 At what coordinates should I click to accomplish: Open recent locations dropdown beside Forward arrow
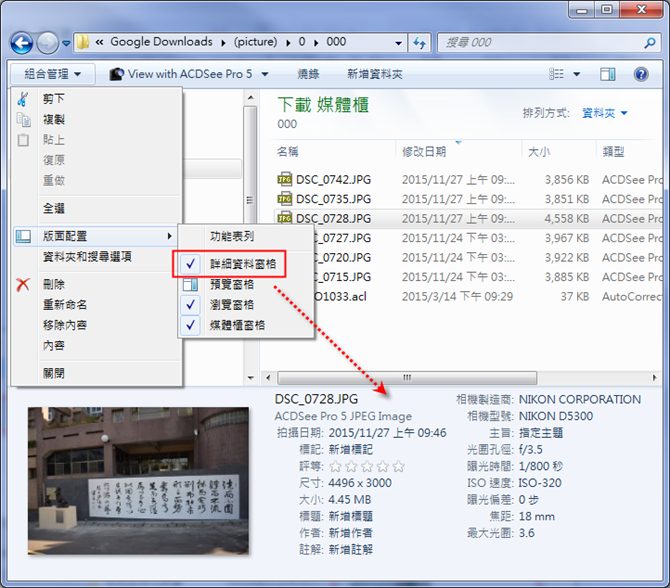[66, 43]
